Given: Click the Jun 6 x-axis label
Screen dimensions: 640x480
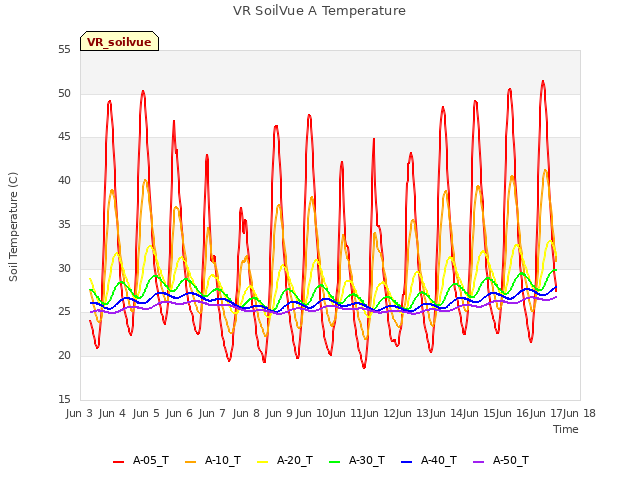Looking at the screenshot, I should 179,413.
